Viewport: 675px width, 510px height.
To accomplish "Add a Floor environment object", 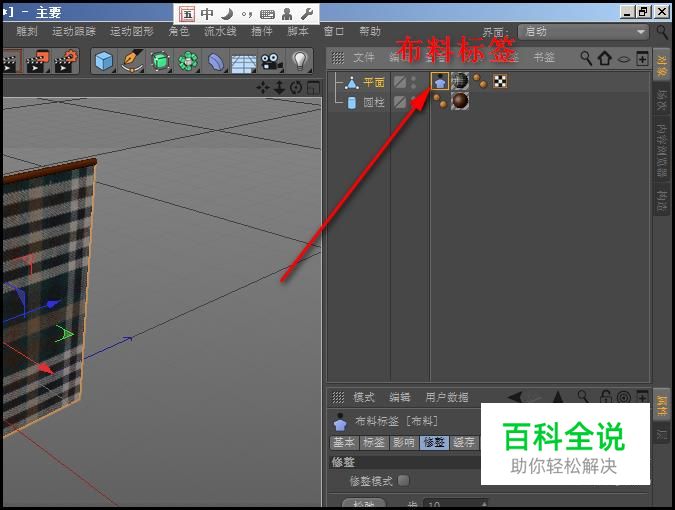I will tap(244, 63).
